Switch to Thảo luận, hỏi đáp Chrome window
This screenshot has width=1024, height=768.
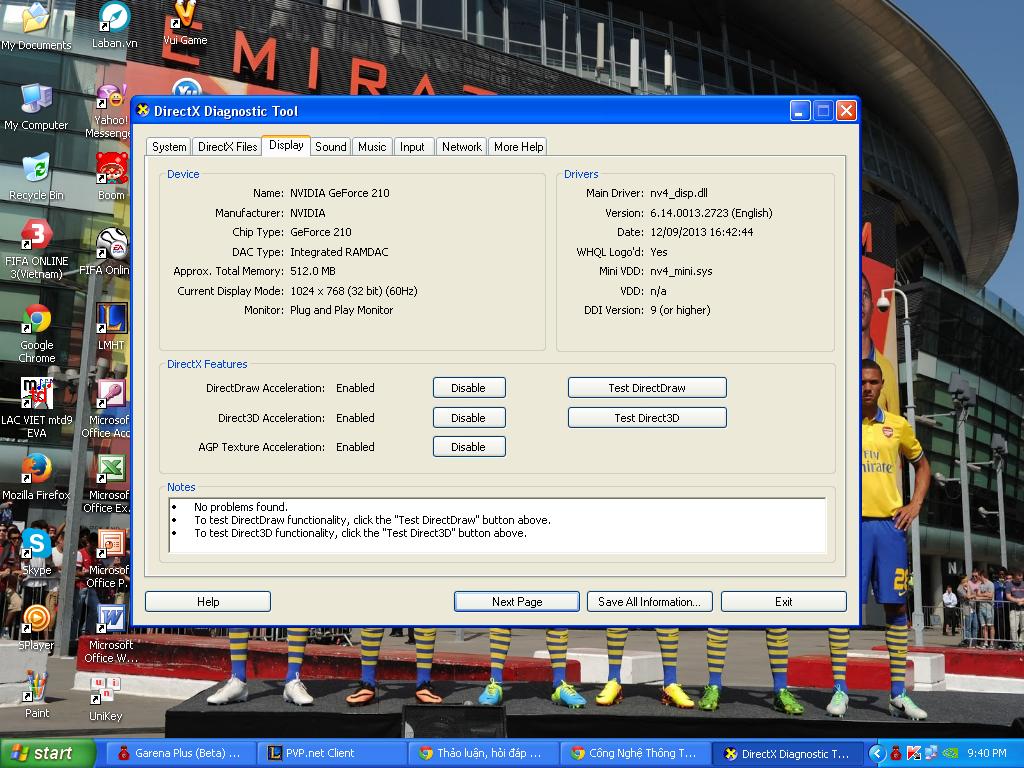(483, 753)
